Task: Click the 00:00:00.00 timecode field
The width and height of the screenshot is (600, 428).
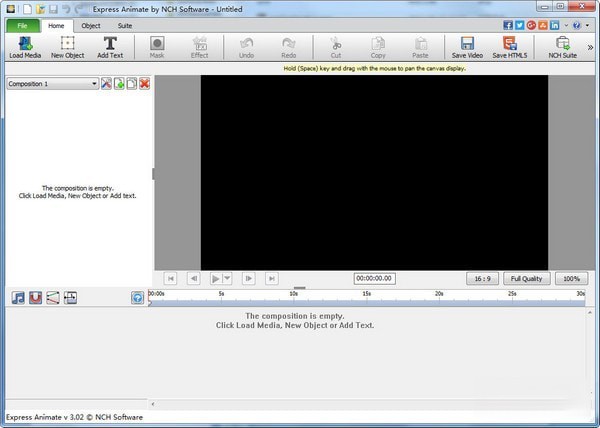Action: pos(374,278)
